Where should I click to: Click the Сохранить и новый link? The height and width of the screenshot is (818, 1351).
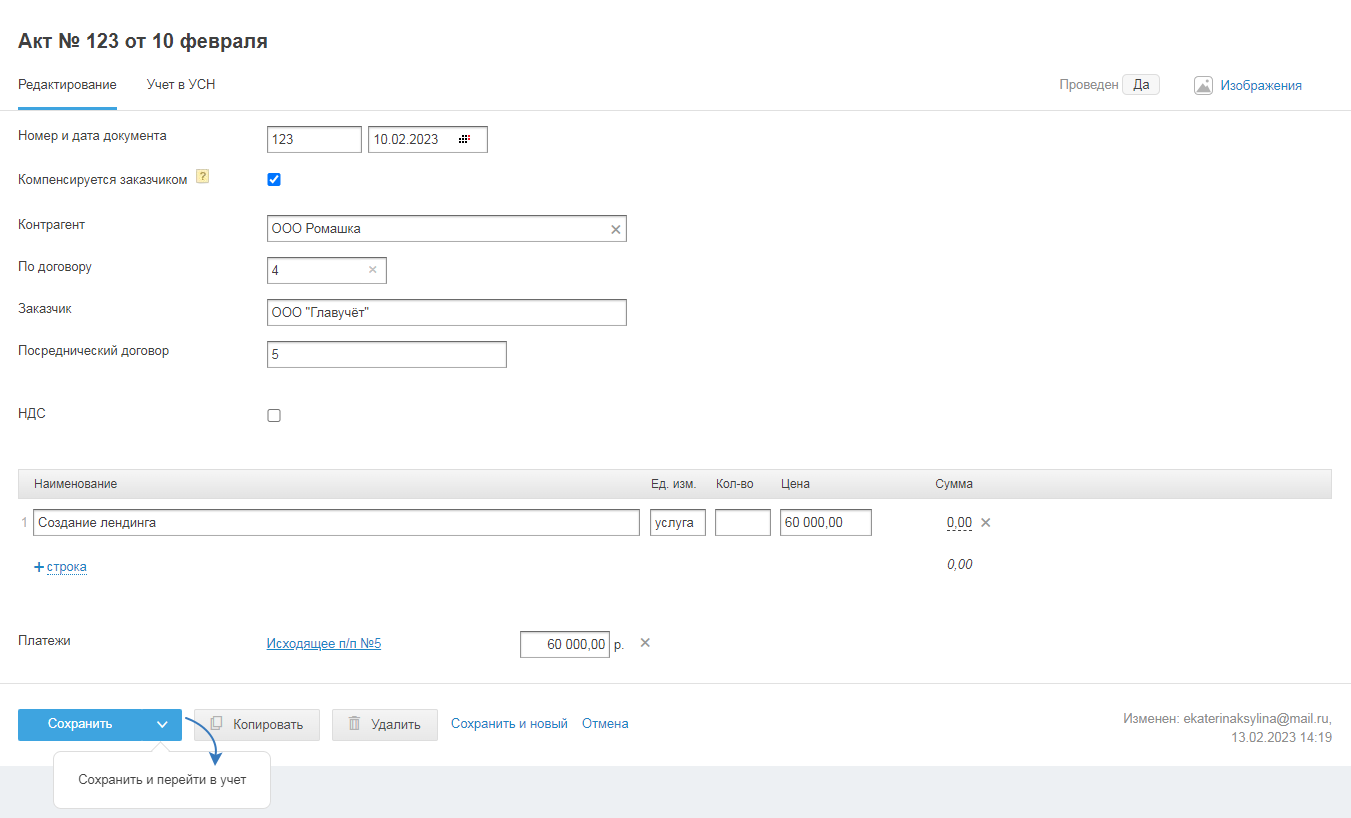click(x=509, y=724)
